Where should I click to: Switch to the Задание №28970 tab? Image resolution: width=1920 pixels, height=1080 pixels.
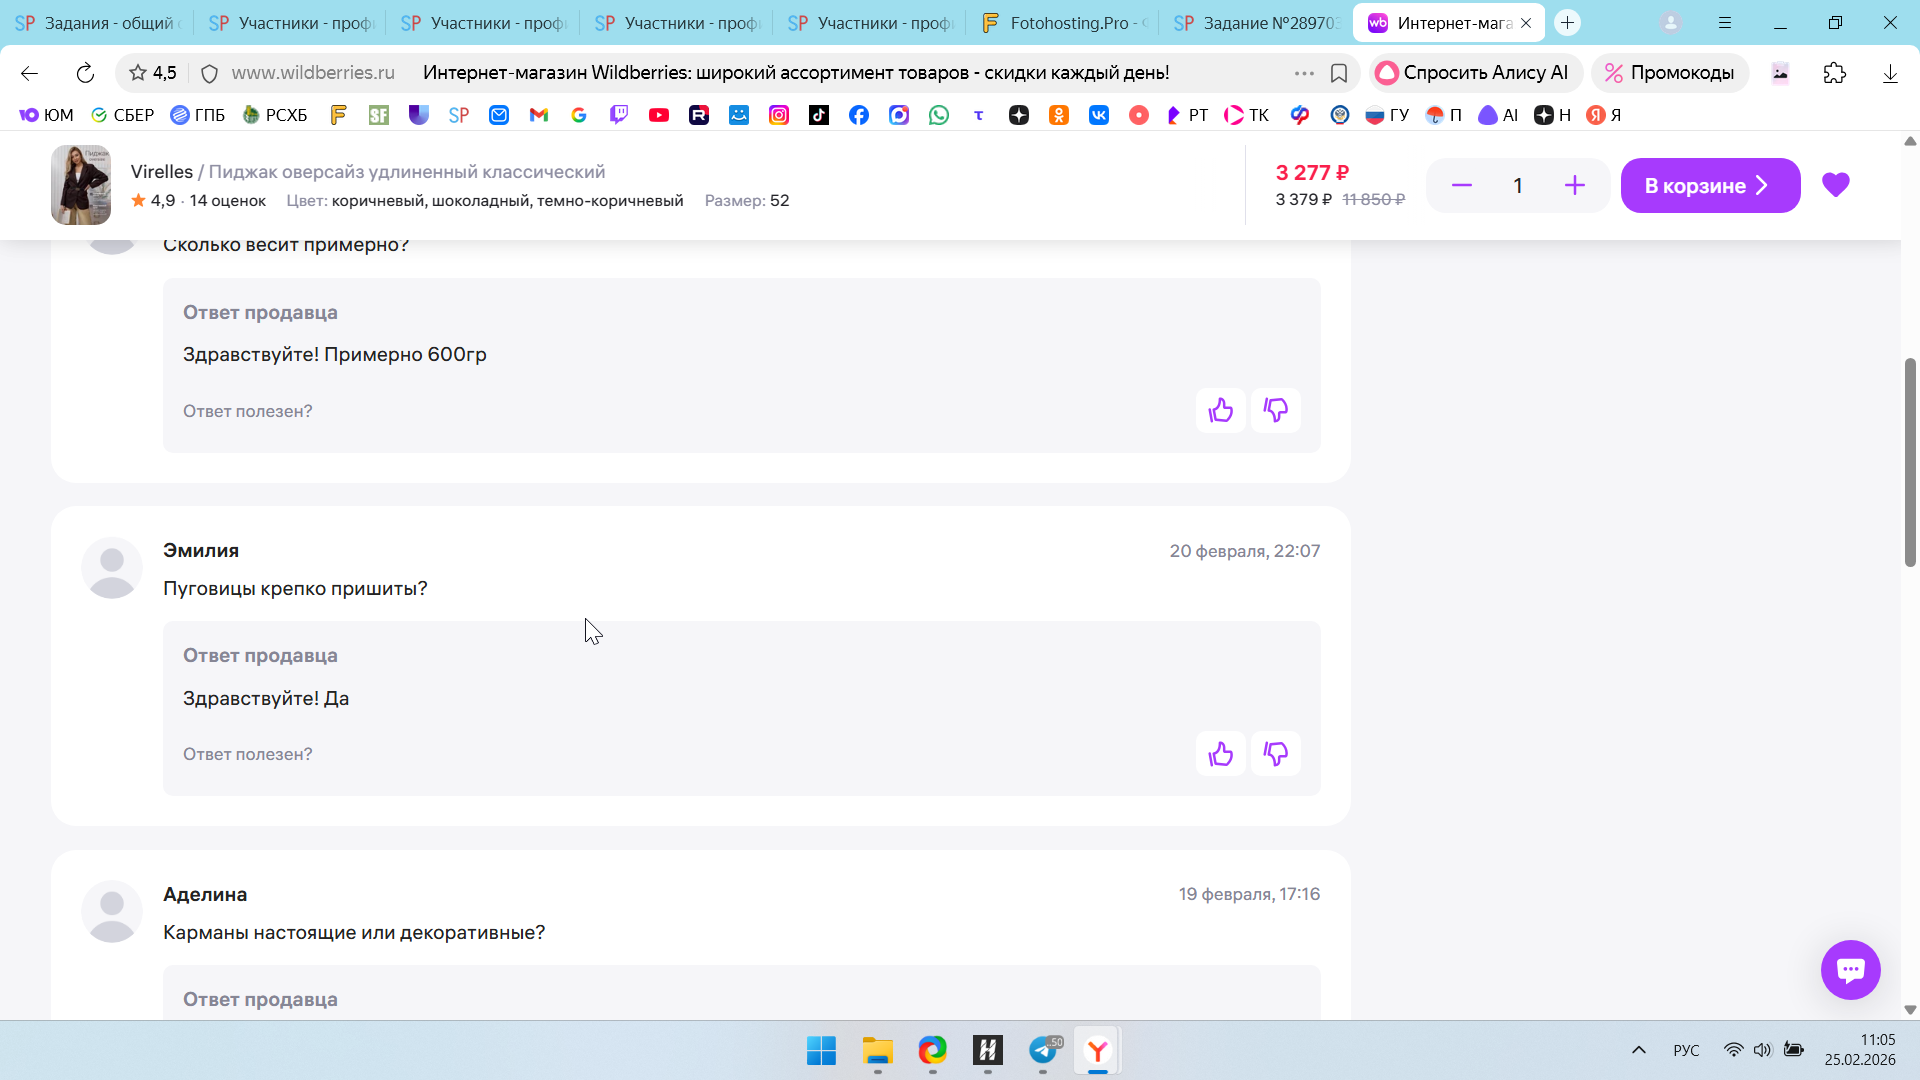click(1258, 22)
